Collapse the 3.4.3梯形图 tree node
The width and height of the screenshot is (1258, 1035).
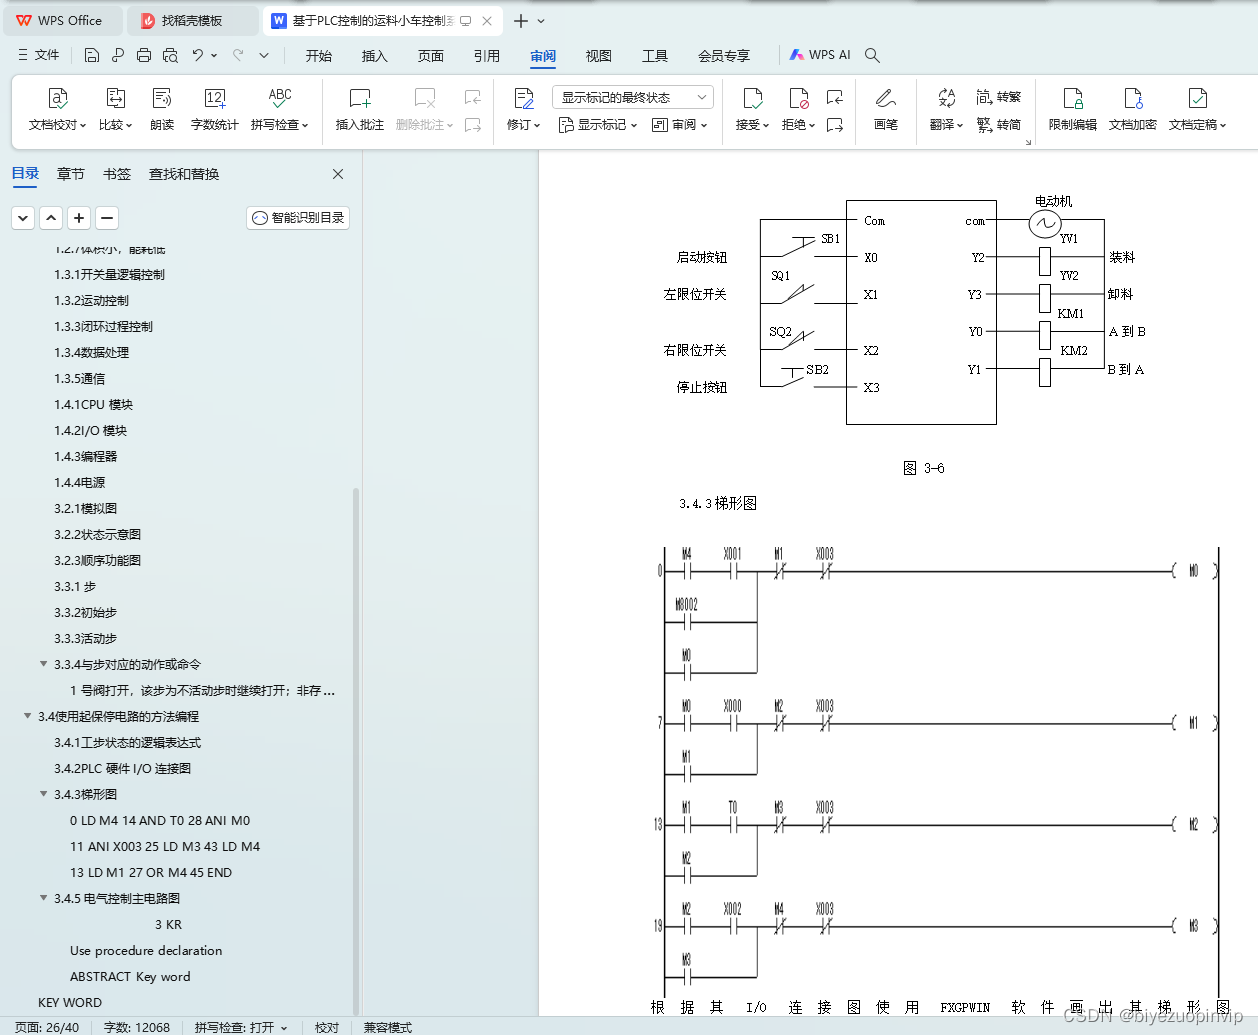tap(43, 794)
